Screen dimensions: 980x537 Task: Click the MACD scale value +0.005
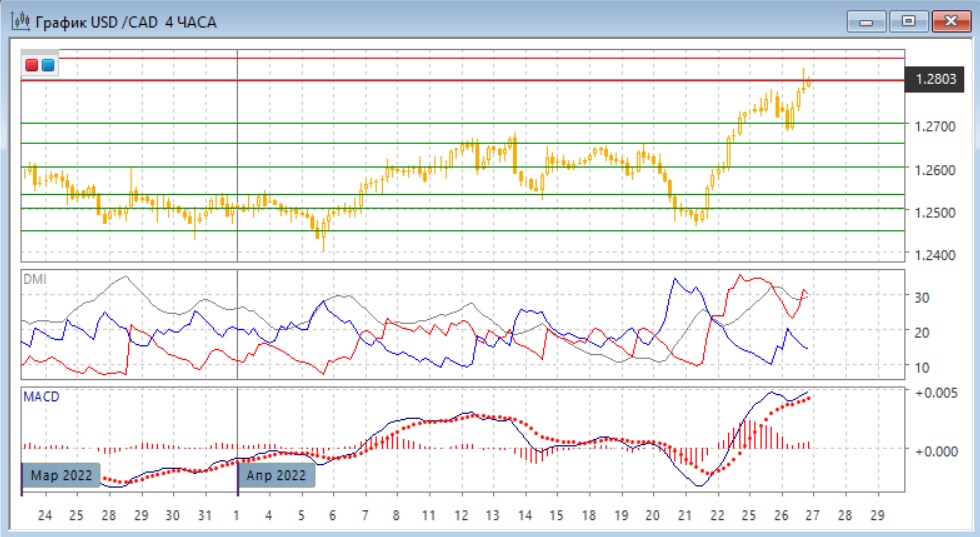tap(935, 392)
